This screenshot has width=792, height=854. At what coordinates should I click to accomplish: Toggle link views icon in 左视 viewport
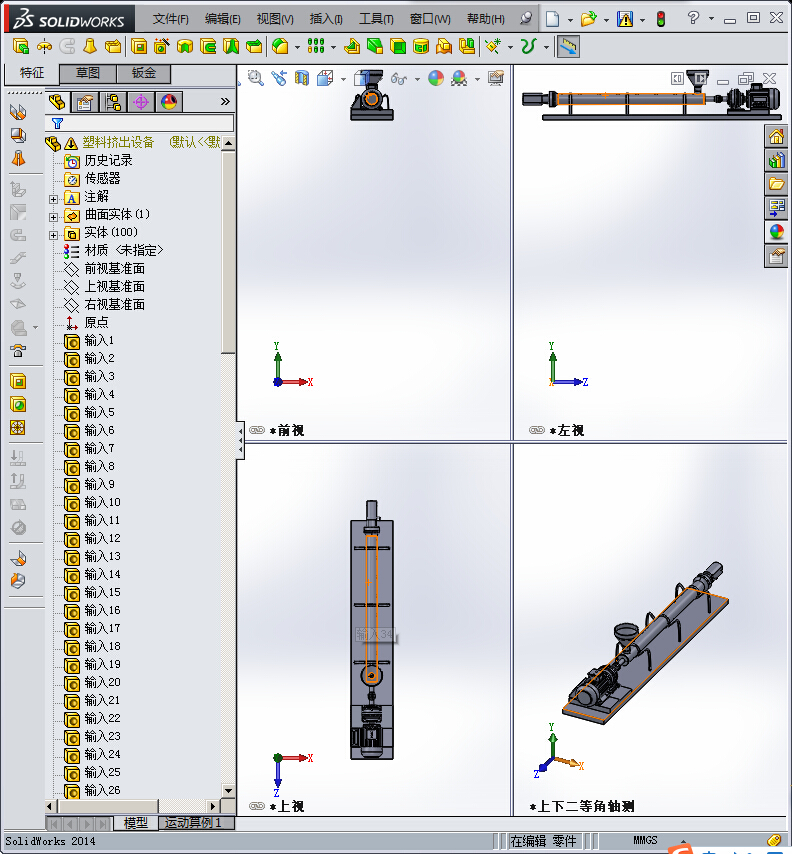point(537,430)
